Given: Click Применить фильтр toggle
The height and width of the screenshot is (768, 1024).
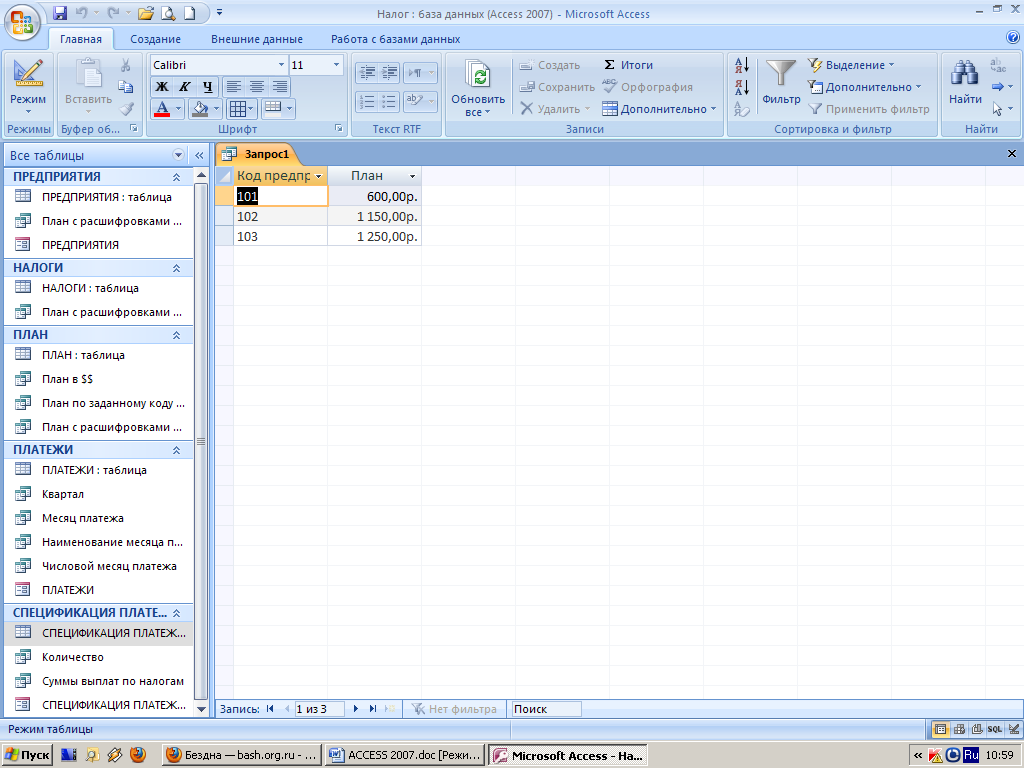Looking at the screenshot, I should coord(869,109).
